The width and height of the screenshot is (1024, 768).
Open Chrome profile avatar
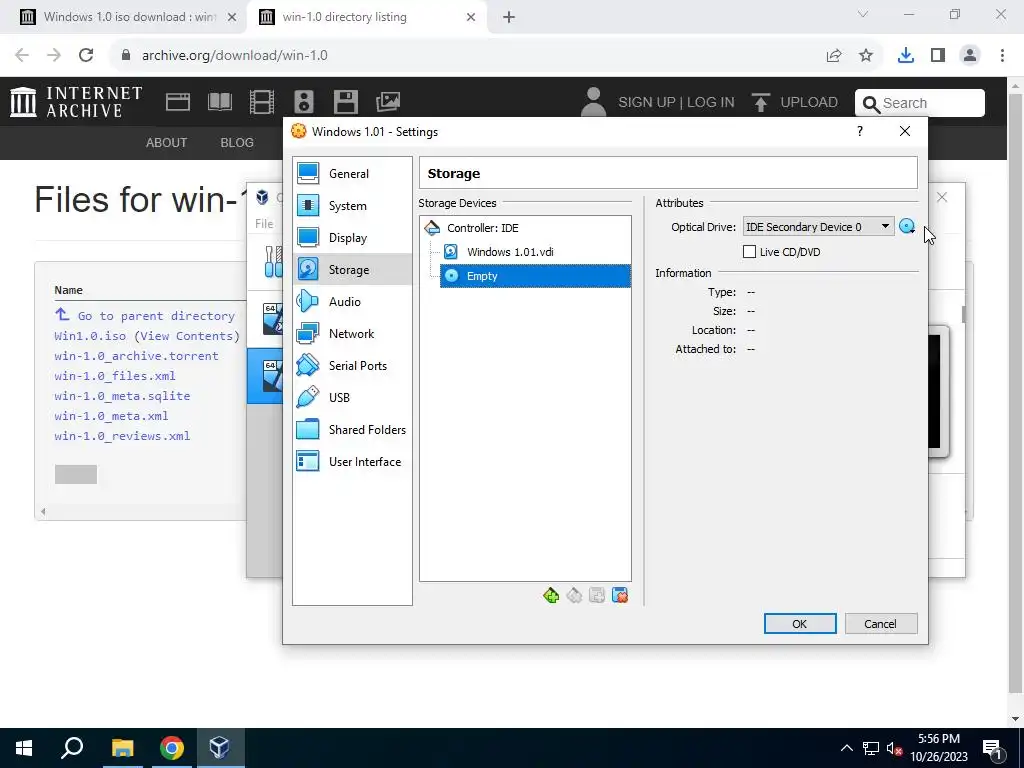pyautogui.click(x=970, y=56)
